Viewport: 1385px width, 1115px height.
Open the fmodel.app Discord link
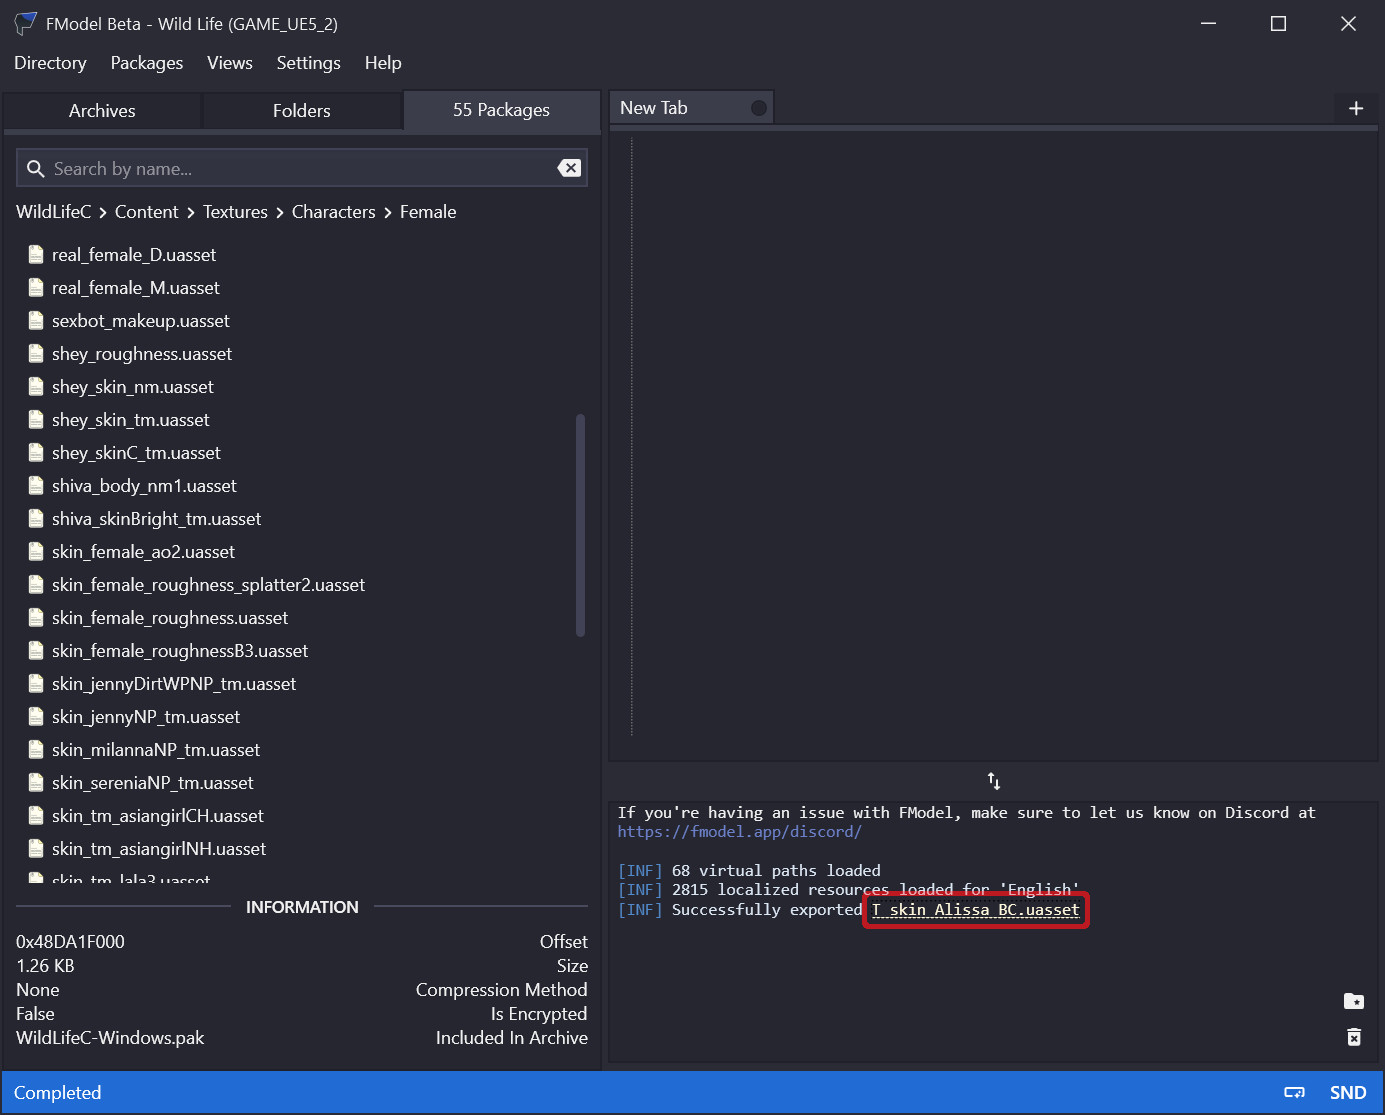coord(739,832)
